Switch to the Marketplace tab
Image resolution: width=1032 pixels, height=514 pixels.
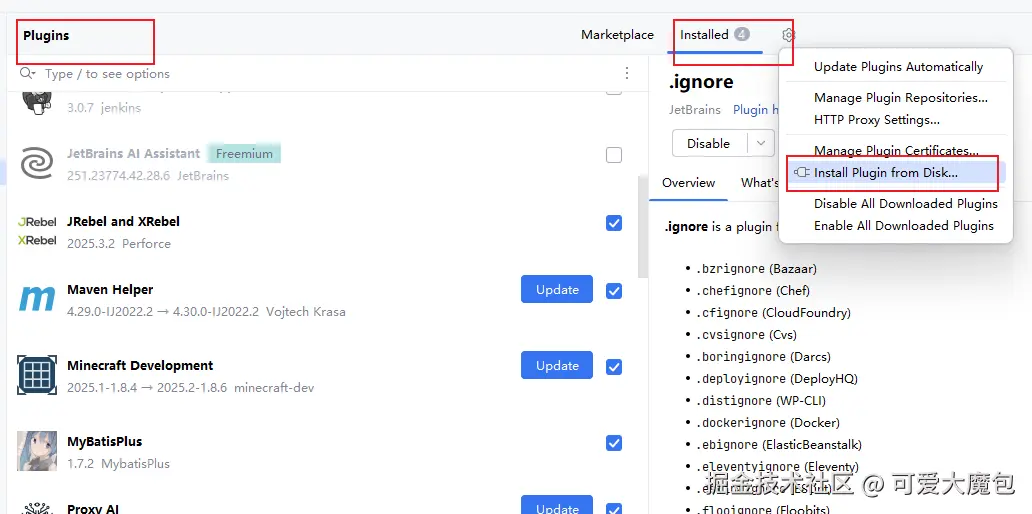[x=617, y=35]
